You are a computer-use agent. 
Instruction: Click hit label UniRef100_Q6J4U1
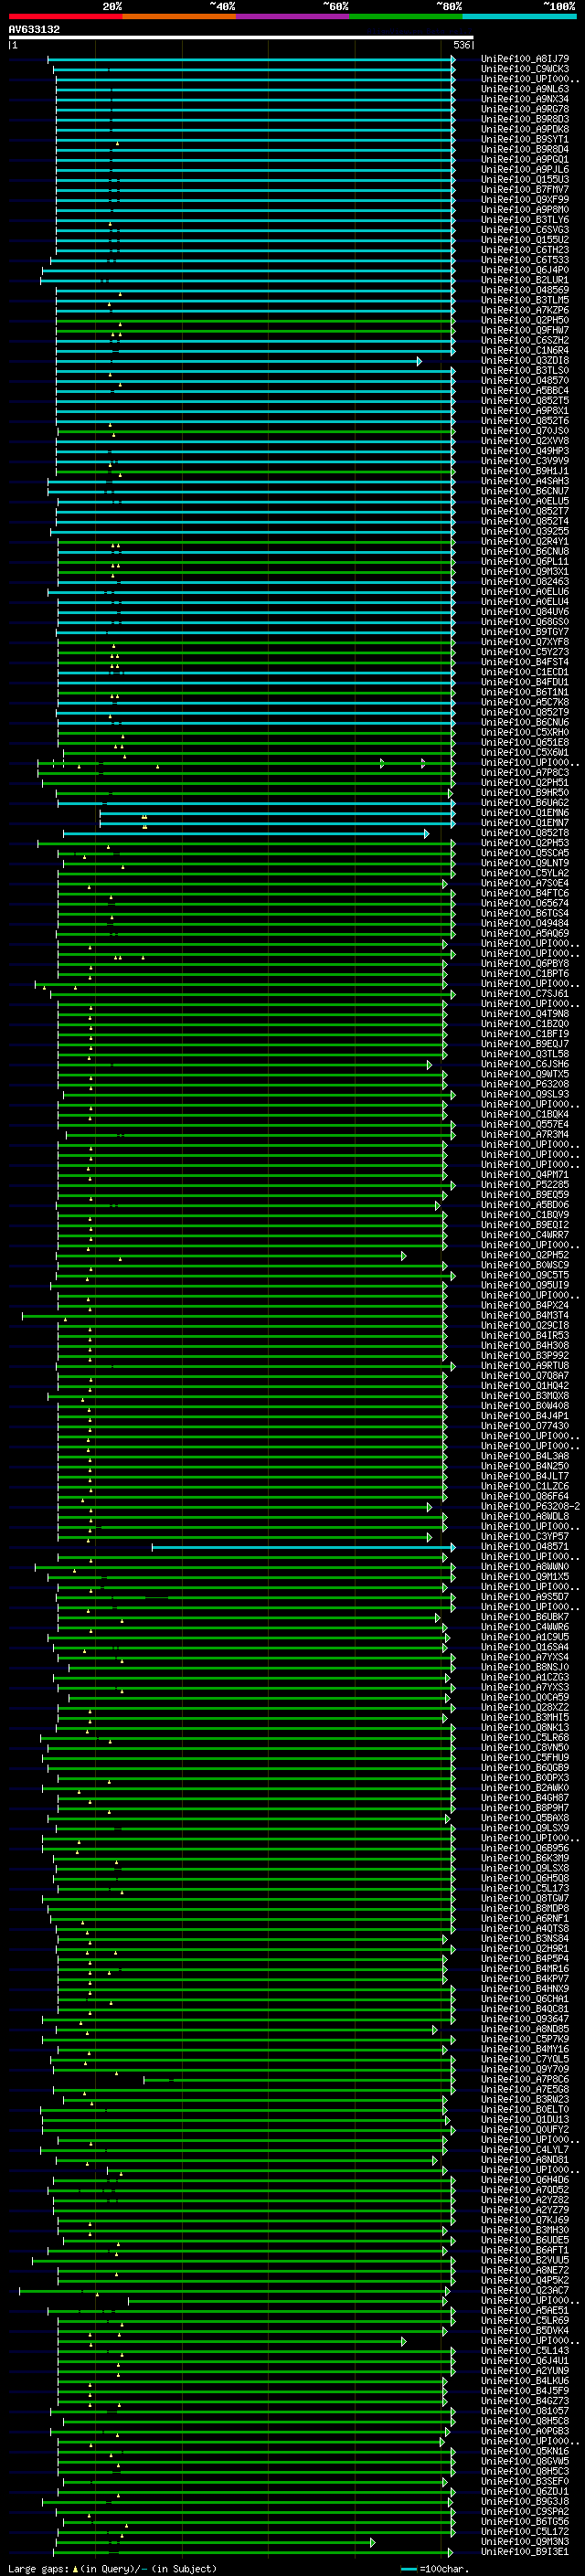coord(524,2361)
